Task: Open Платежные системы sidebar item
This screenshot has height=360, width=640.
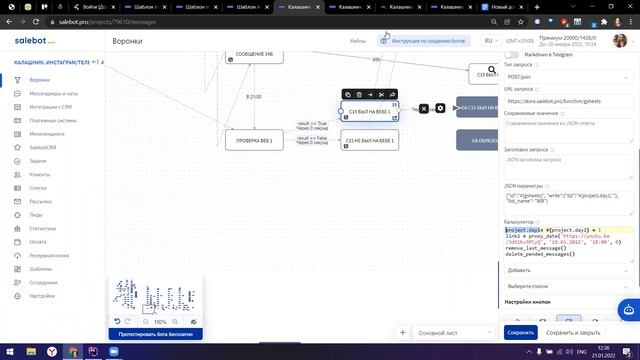Action: (x=53, y=120)
